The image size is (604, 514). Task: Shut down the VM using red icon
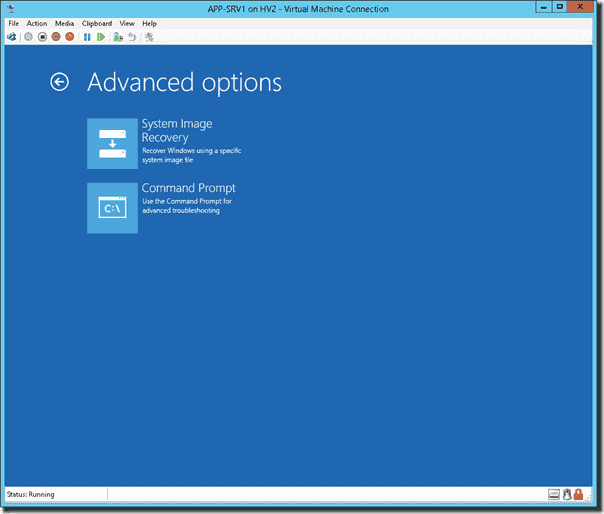[x=56, y=37]
